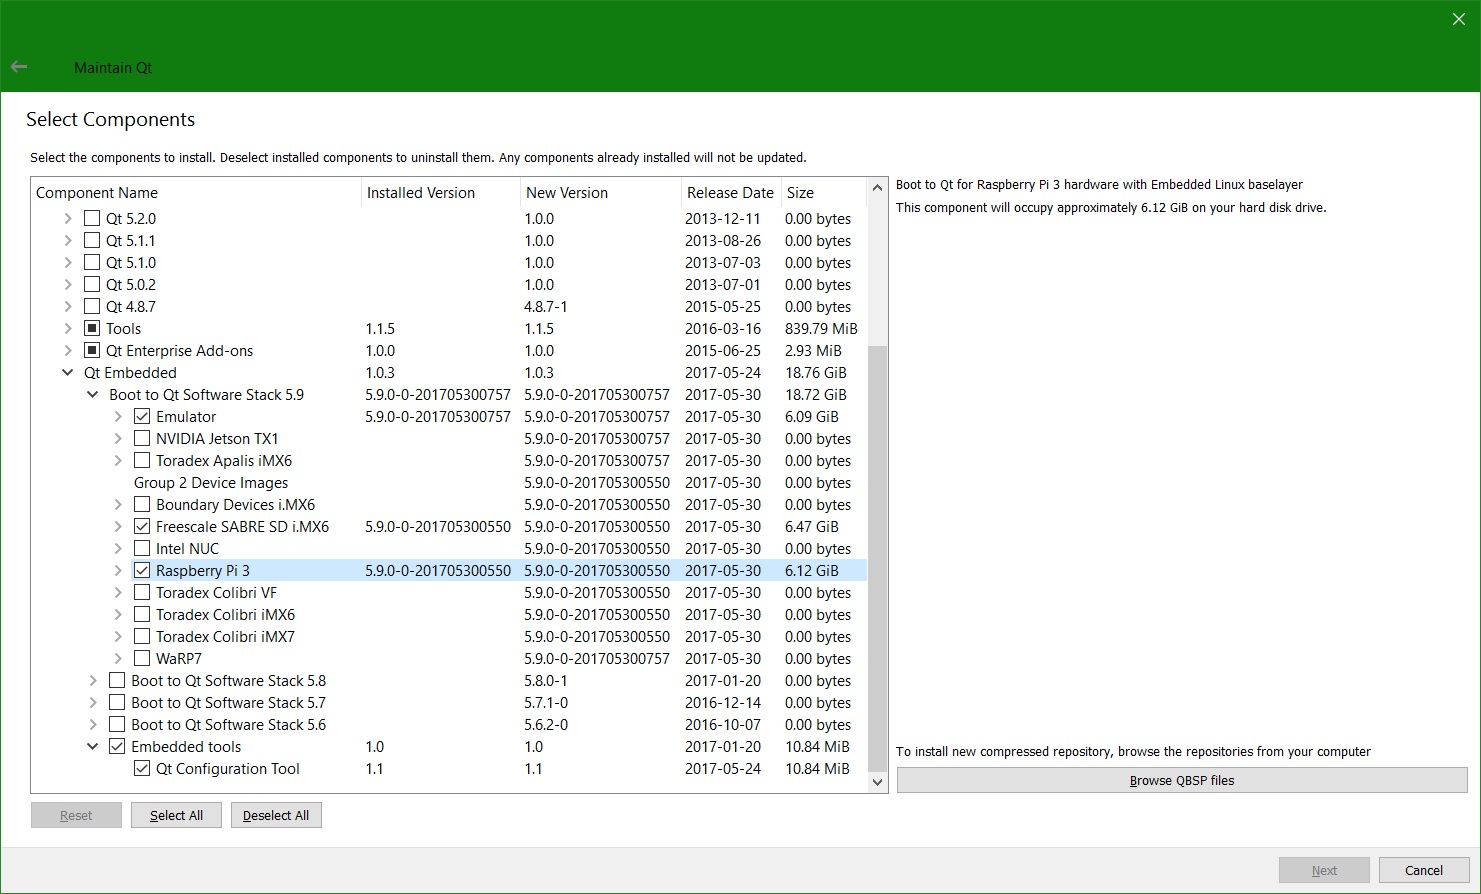Collapse Boot to Qt Software Stack 5.9
The width and height of the screenshot is (1481, 894).
click(x=92, y=394)
